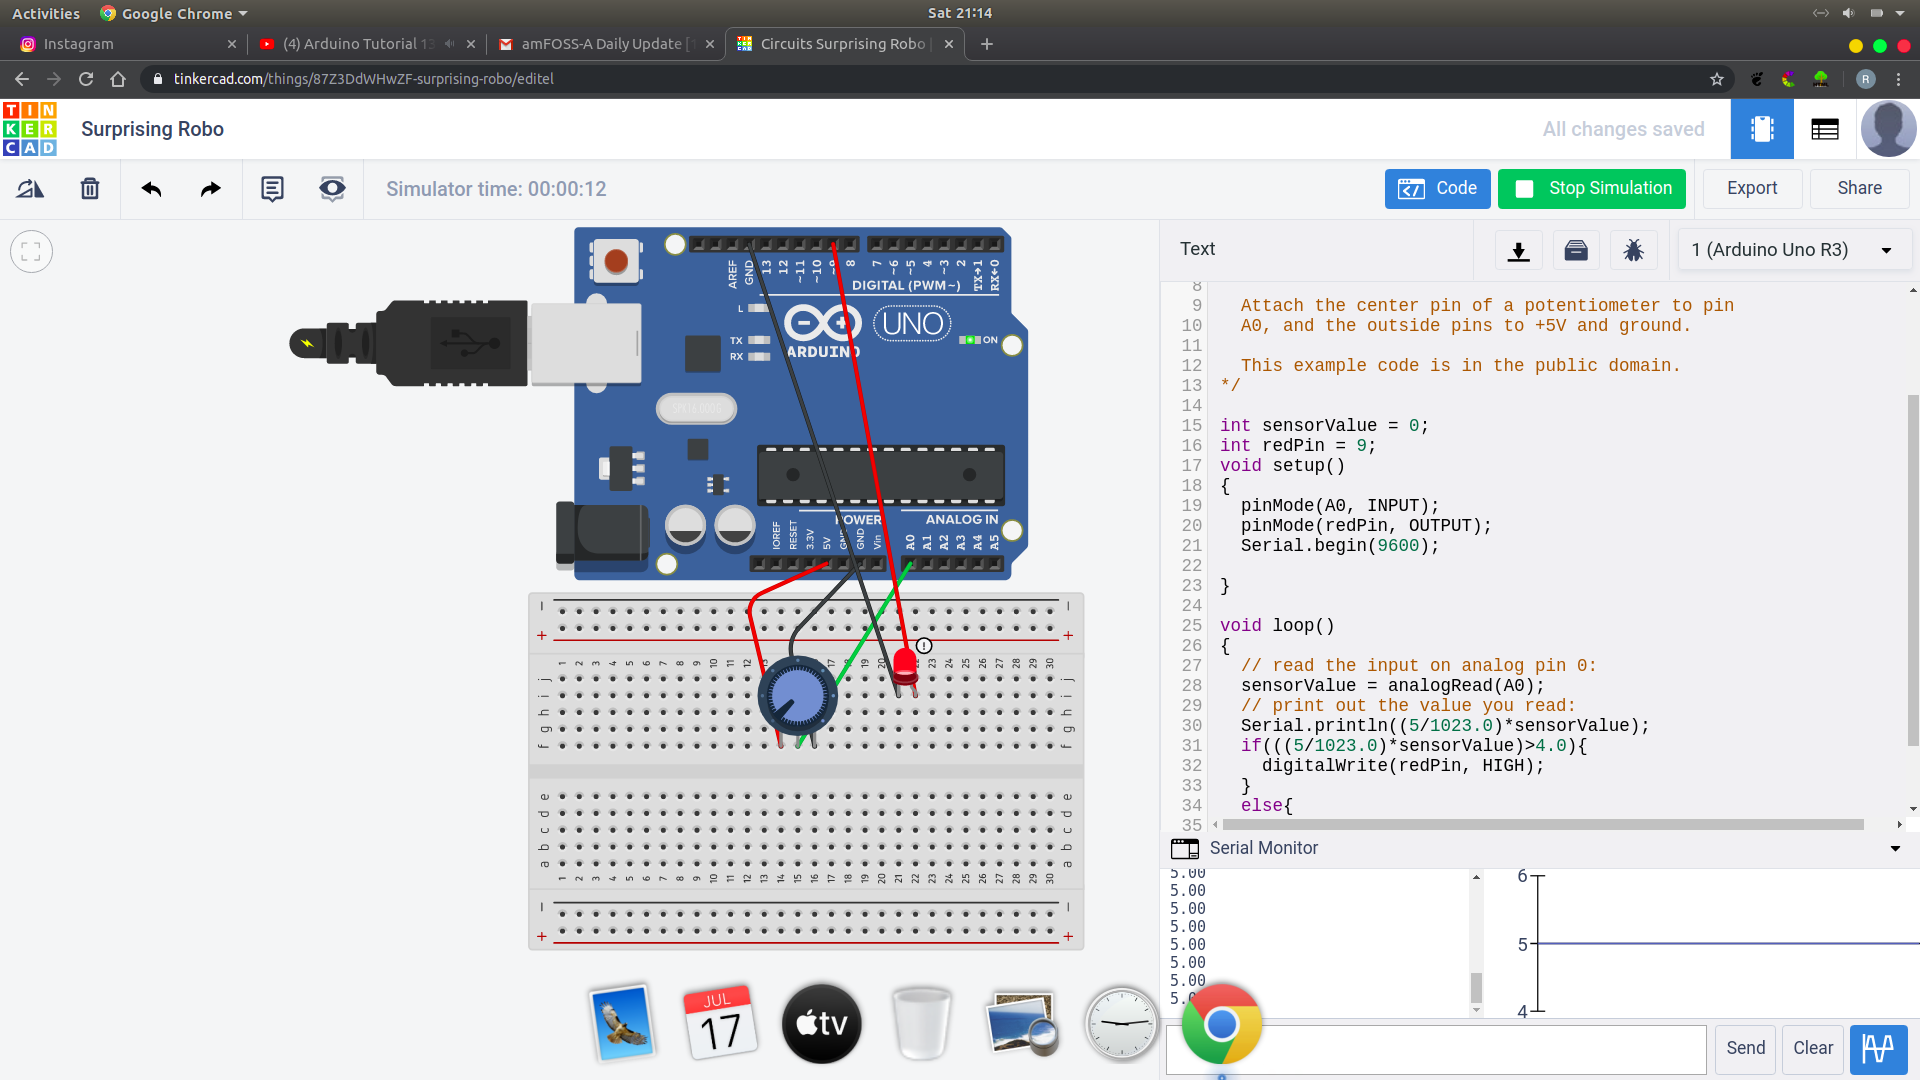Rotate the selected component
The height and width of the screenshot is (1080, 1920).
[x=30, y=189]
